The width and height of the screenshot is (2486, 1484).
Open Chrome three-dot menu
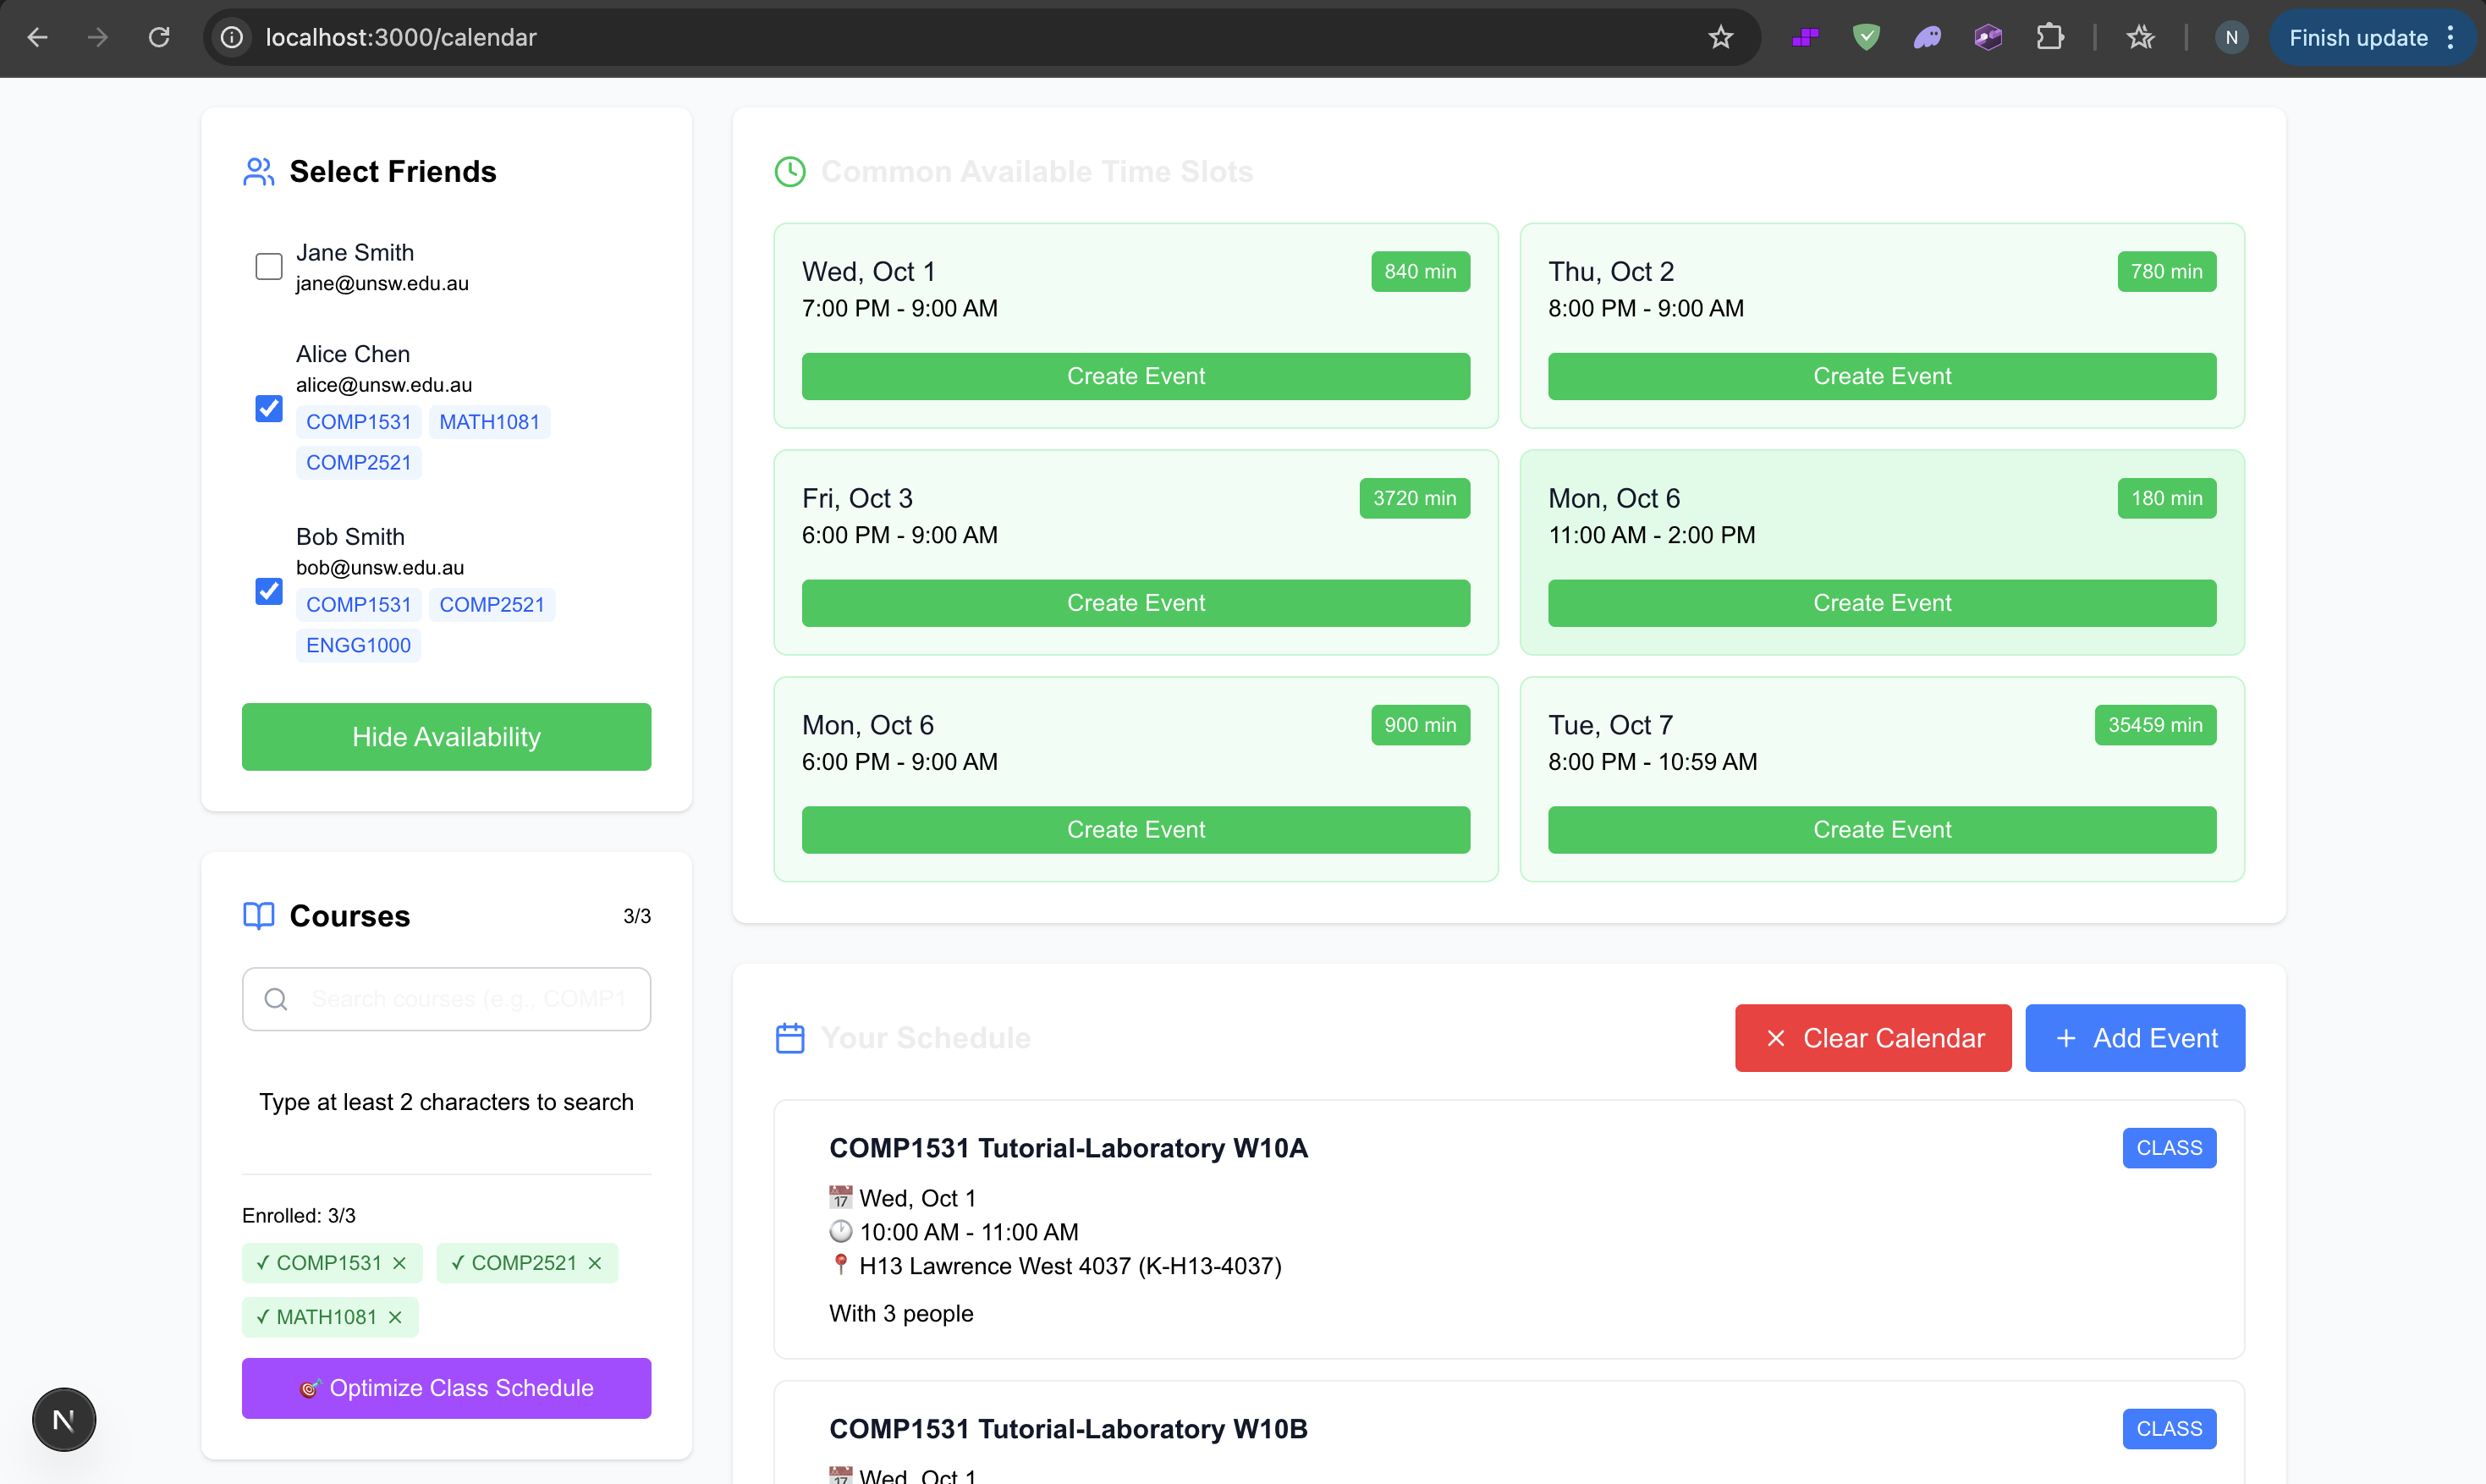click(x=2451, y=38)
